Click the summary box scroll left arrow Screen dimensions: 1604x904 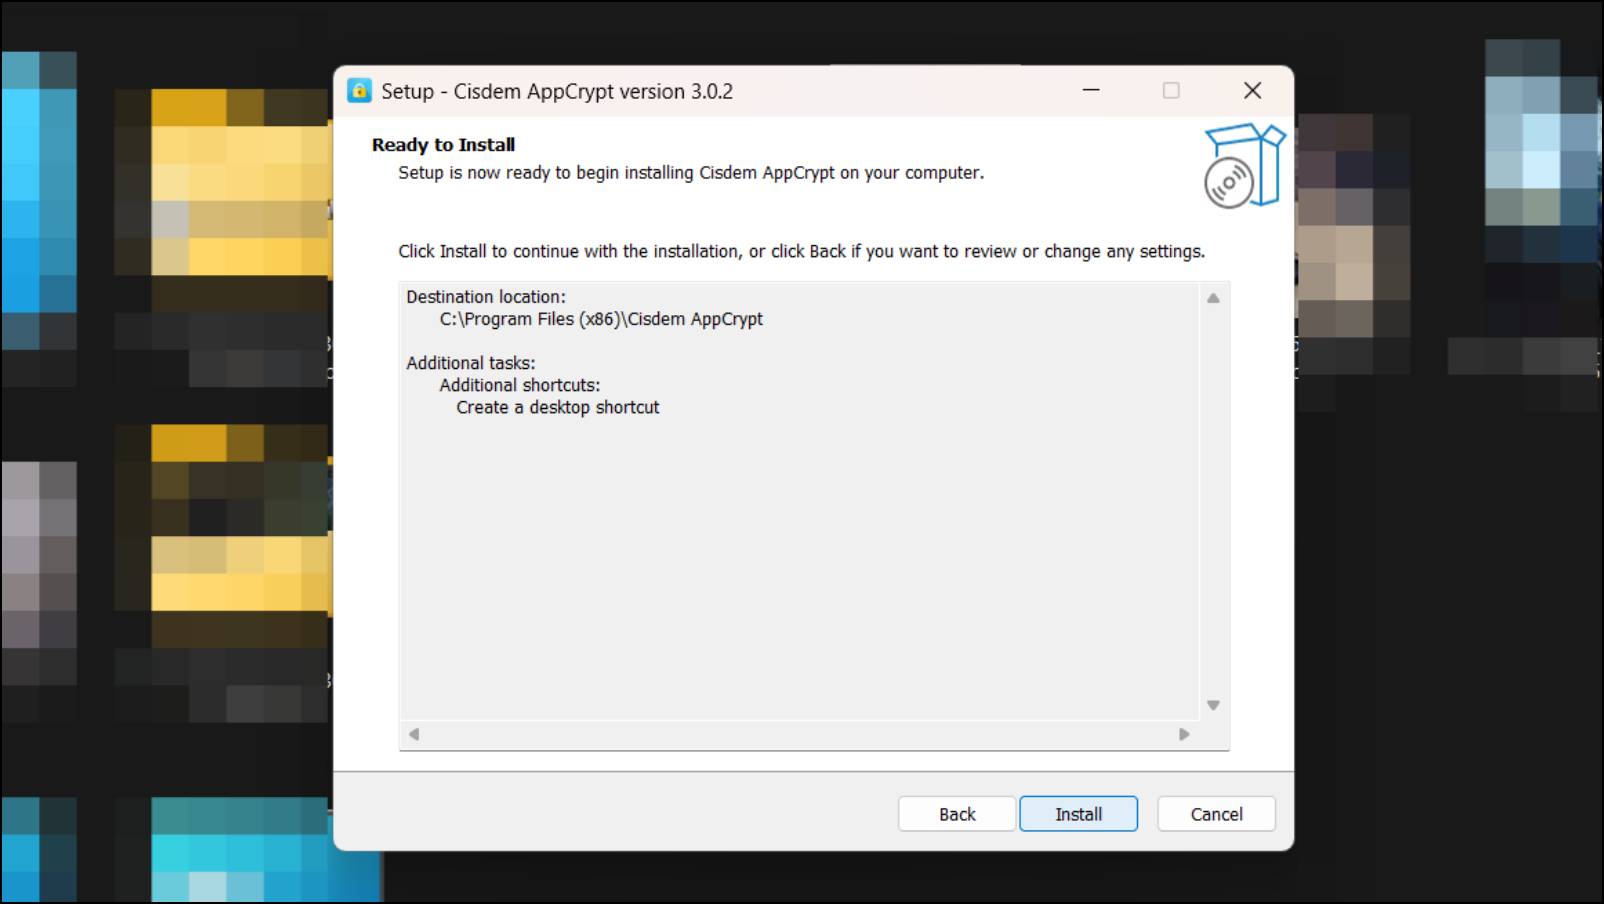click(x=414, y=734)
